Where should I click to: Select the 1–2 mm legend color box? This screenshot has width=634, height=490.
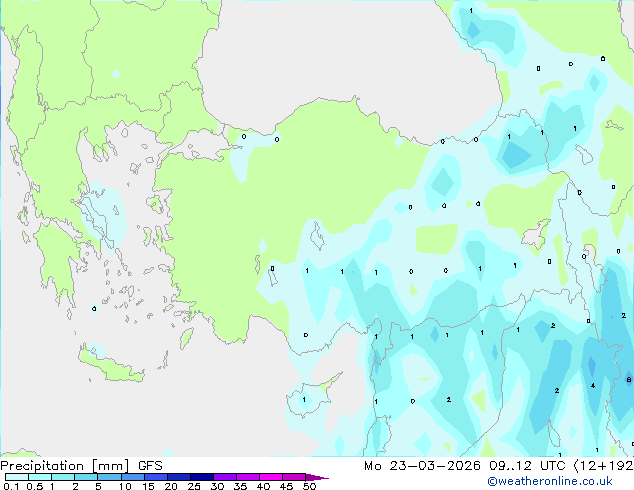[x=63, y=477]
